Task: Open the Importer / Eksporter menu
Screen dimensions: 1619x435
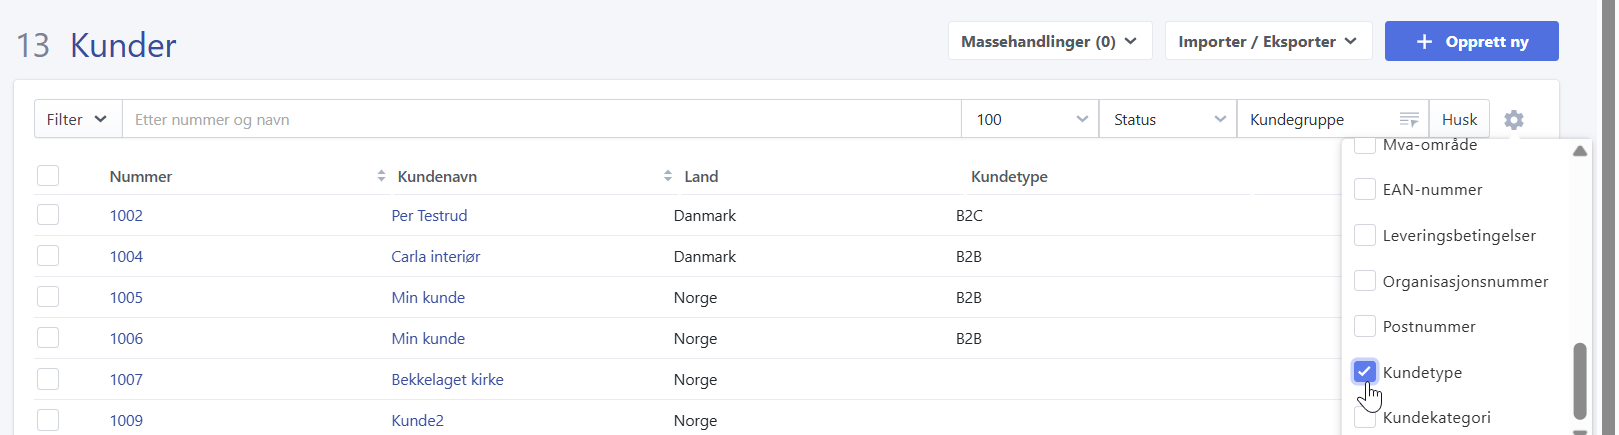Action: [x=1267, y=42]
